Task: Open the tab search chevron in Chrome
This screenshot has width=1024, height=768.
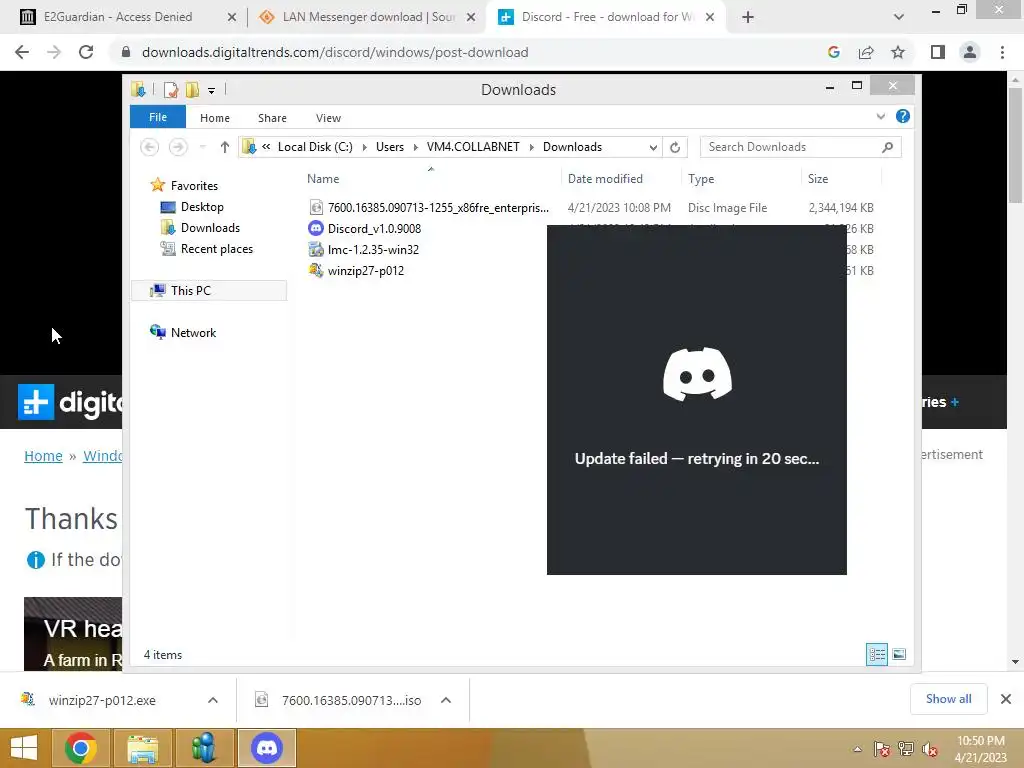Action: click(899, 17)
